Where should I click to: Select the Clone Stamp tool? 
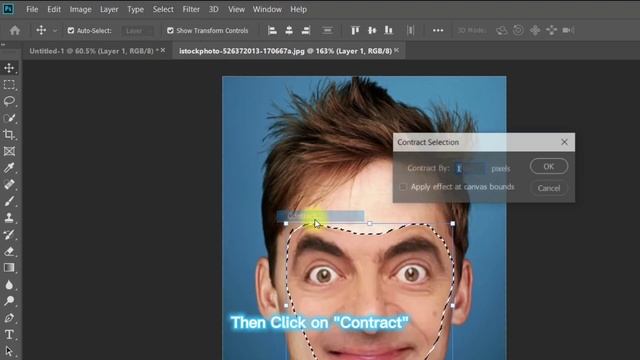(9, 218)
